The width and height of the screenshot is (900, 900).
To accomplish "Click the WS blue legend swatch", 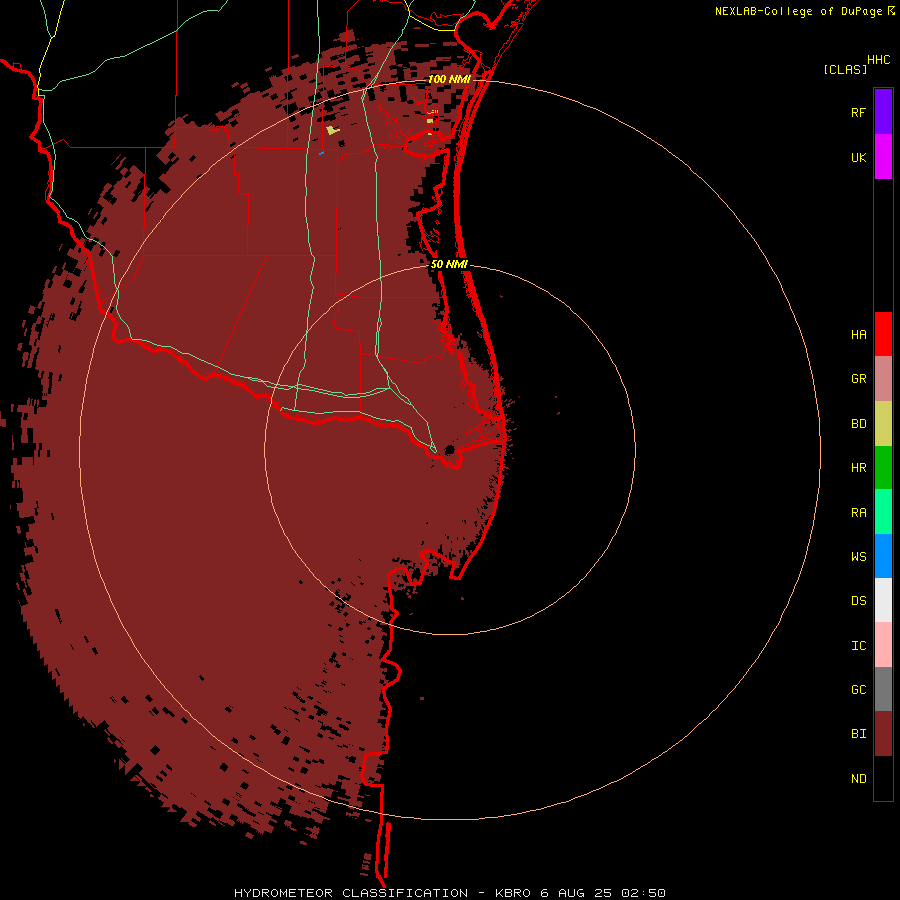I will [883, 556].
